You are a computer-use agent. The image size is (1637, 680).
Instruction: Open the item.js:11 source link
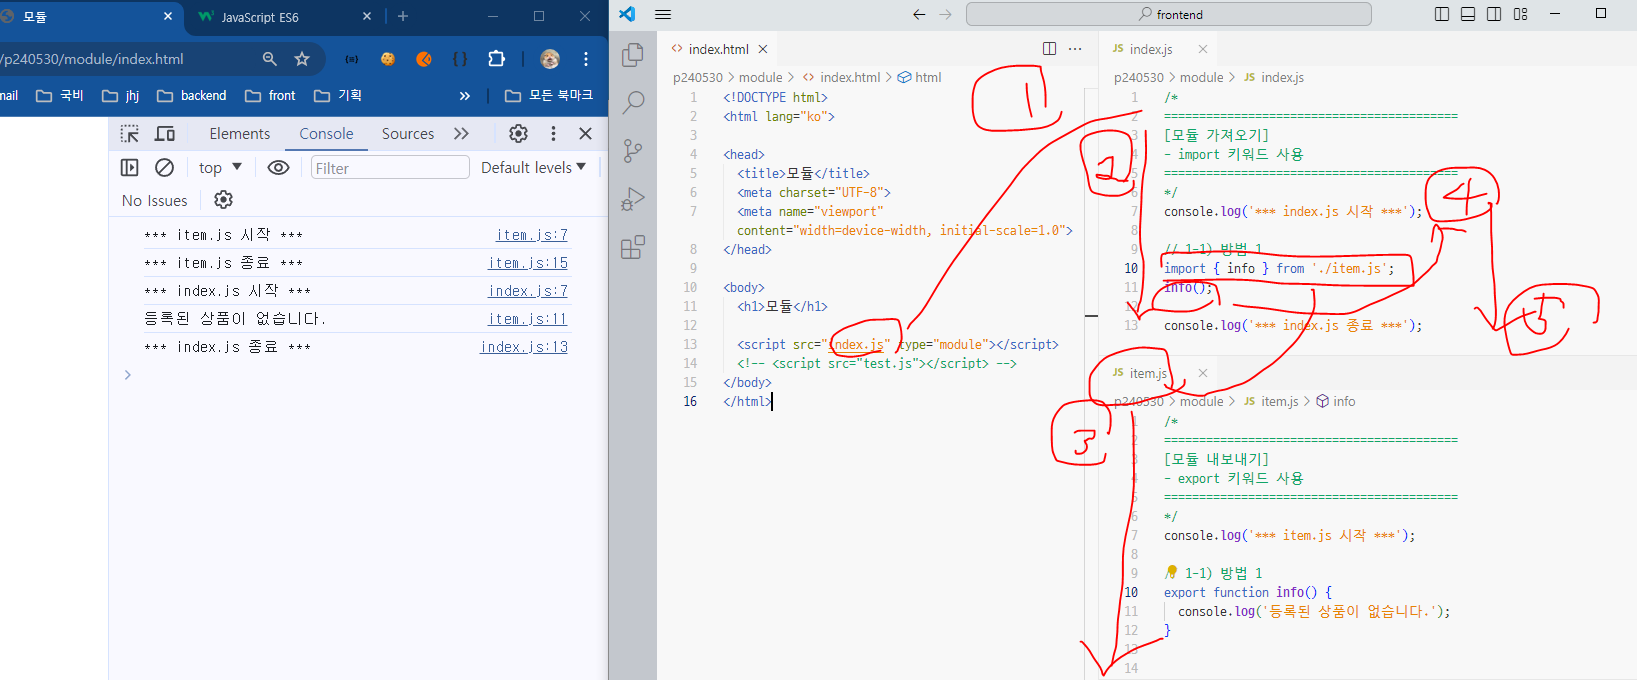(x=528, y=319)
